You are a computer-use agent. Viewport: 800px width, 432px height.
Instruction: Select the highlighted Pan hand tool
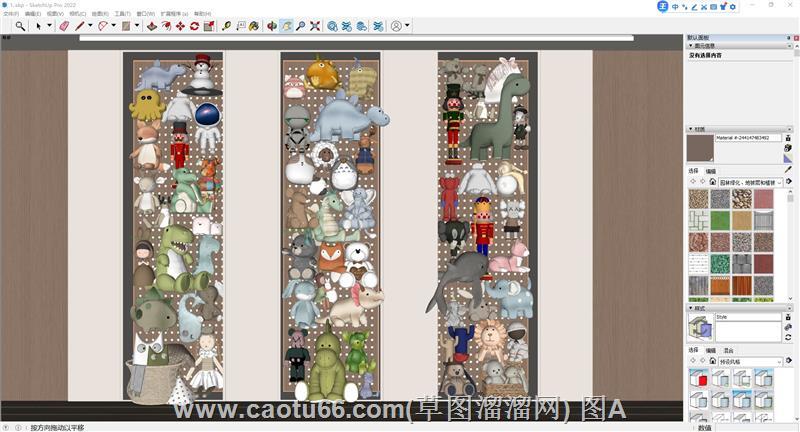tap(286, 26)
